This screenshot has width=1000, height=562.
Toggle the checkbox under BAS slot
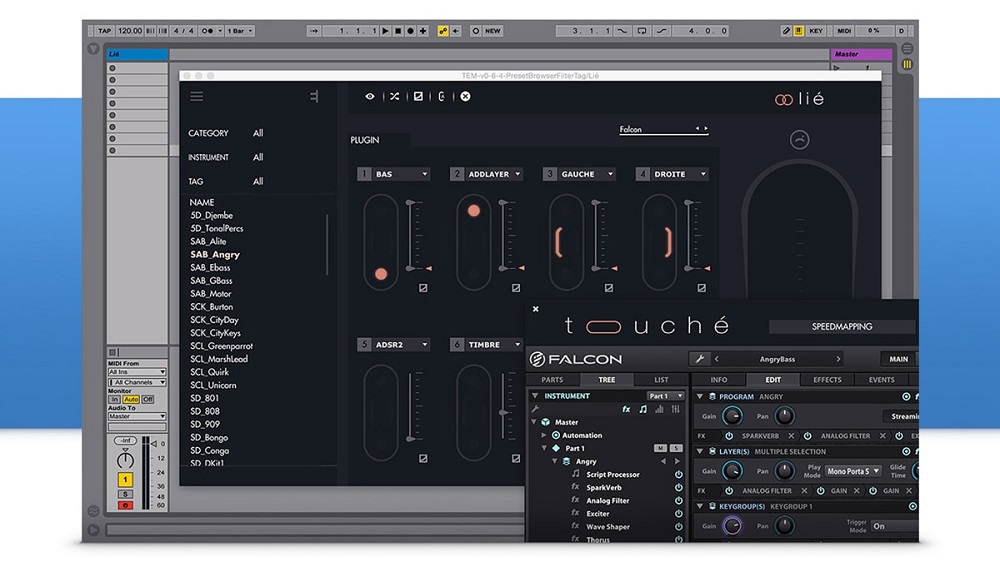[423, 288]
